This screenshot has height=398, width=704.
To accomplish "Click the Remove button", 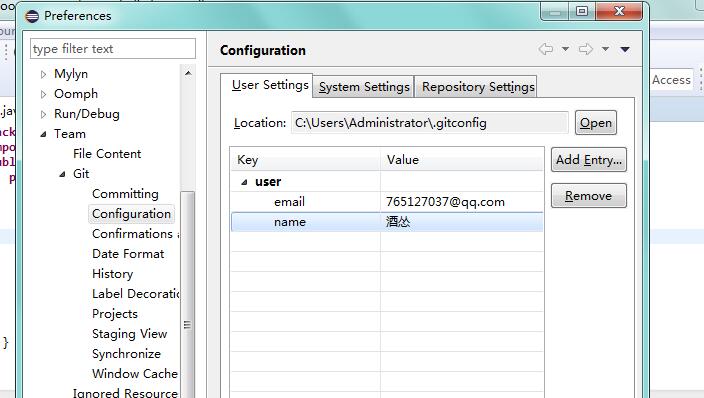I will point(589,195).
